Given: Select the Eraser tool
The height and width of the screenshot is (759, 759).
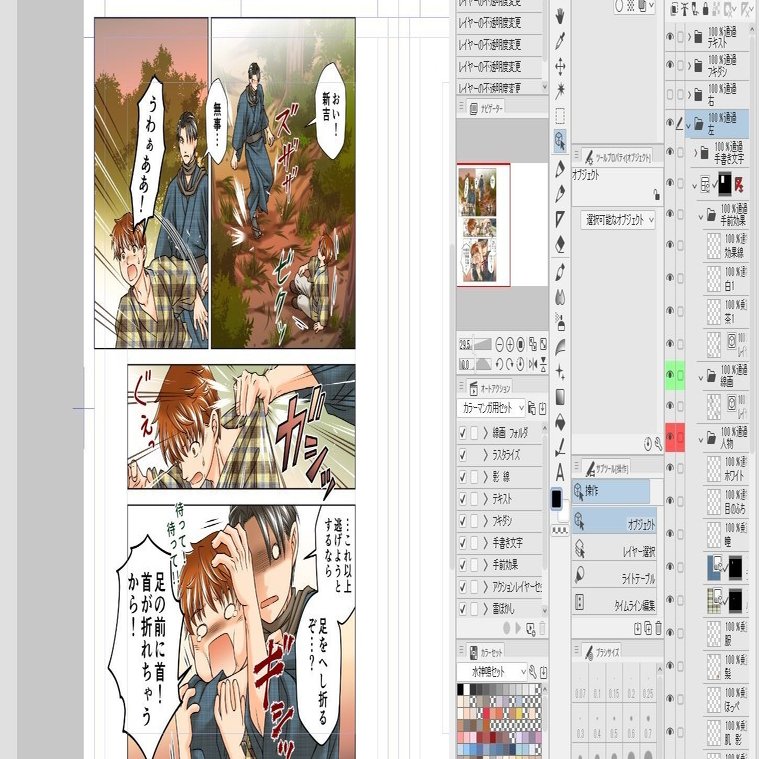Looking at the screenshot, I should (560, 244).
